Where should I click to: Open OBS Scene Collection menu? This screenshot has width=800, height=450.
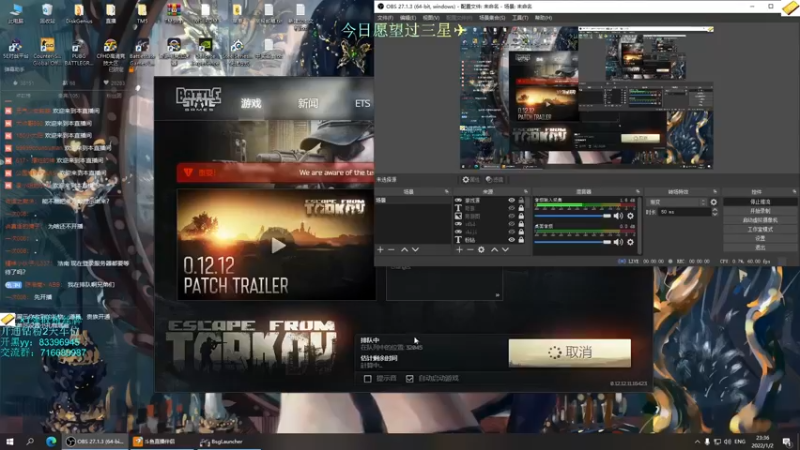tap(492, 18)
